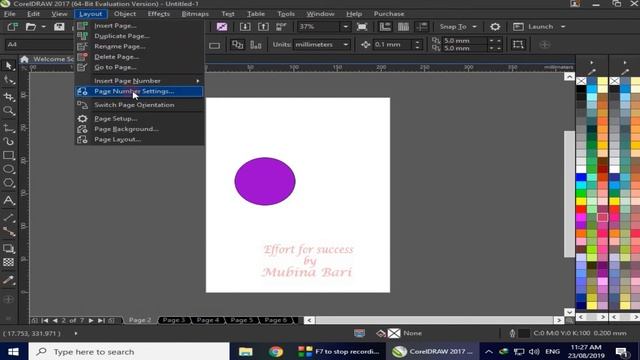Select the Ellipse tool
The height and width of the screenshot is (360, 640).
coord(9,169)
